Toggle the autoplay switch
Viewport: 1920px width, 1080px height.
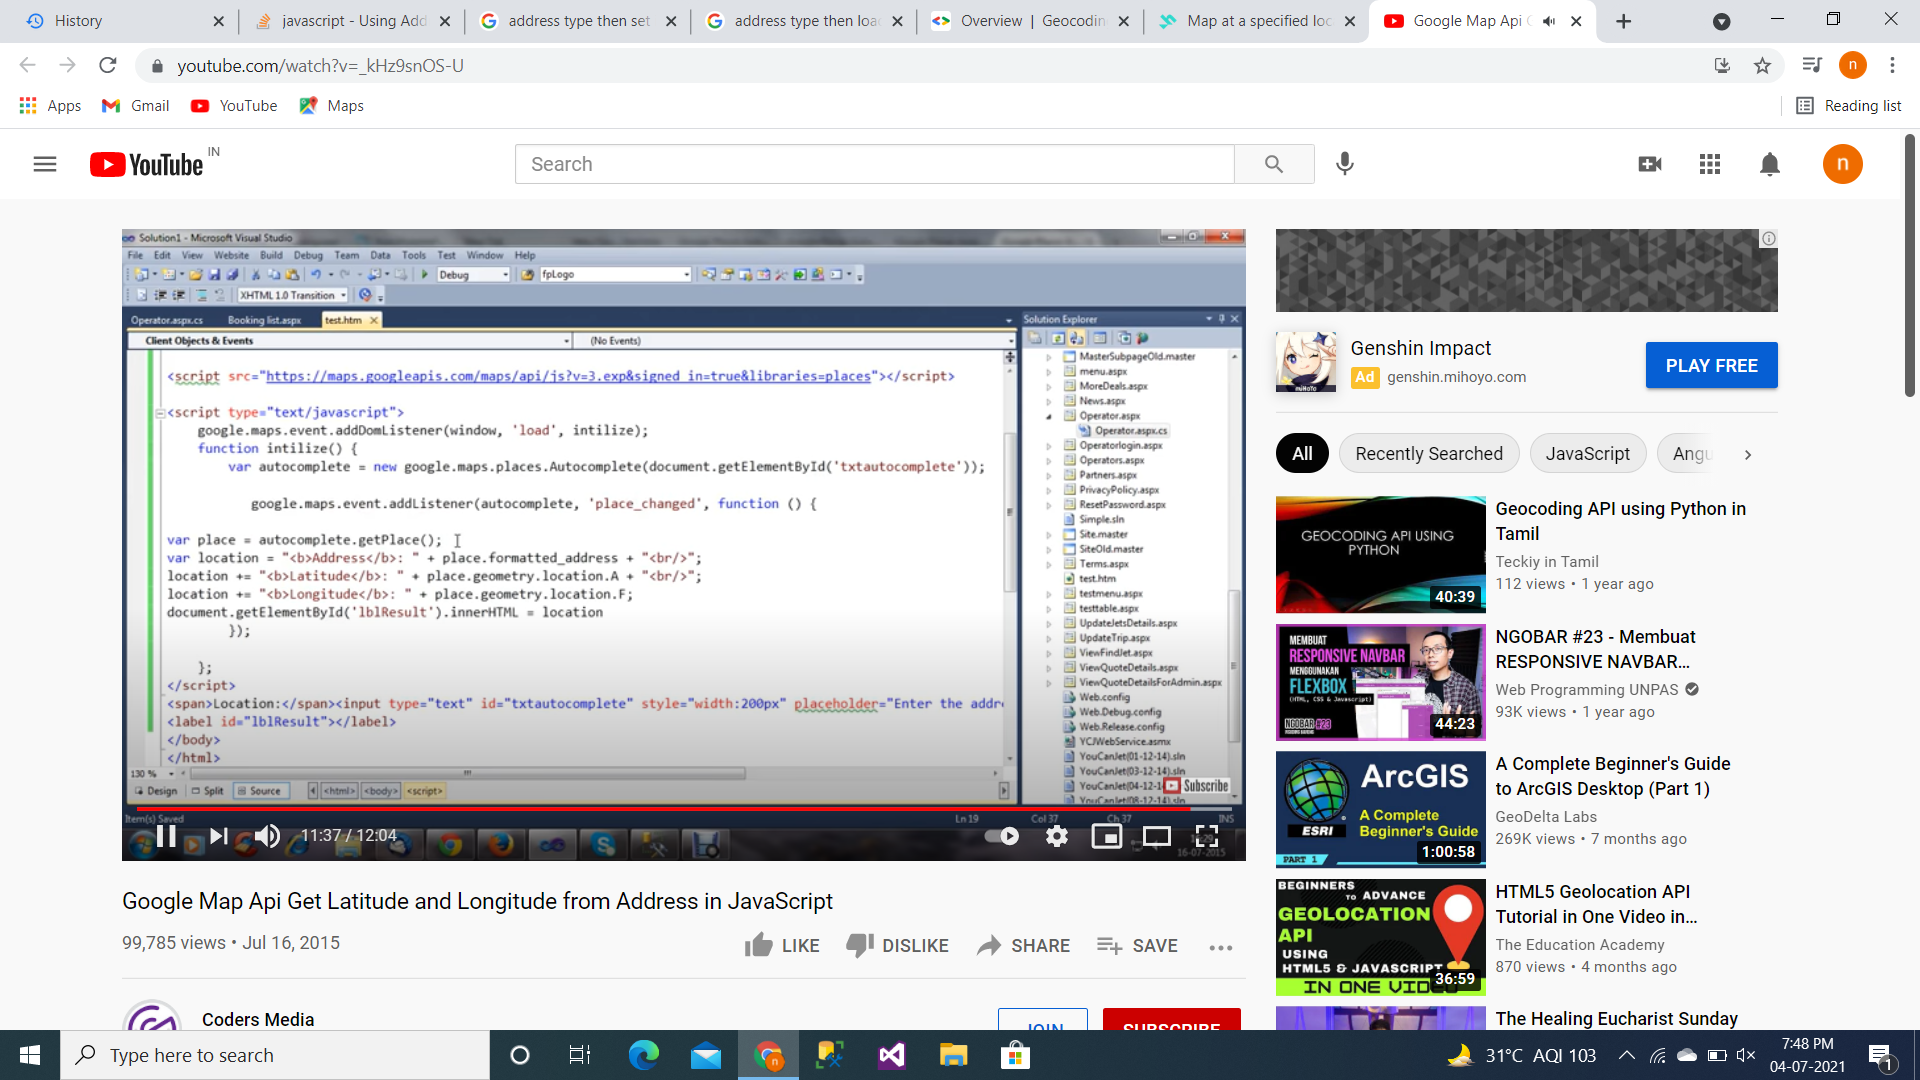(1001, 836)
